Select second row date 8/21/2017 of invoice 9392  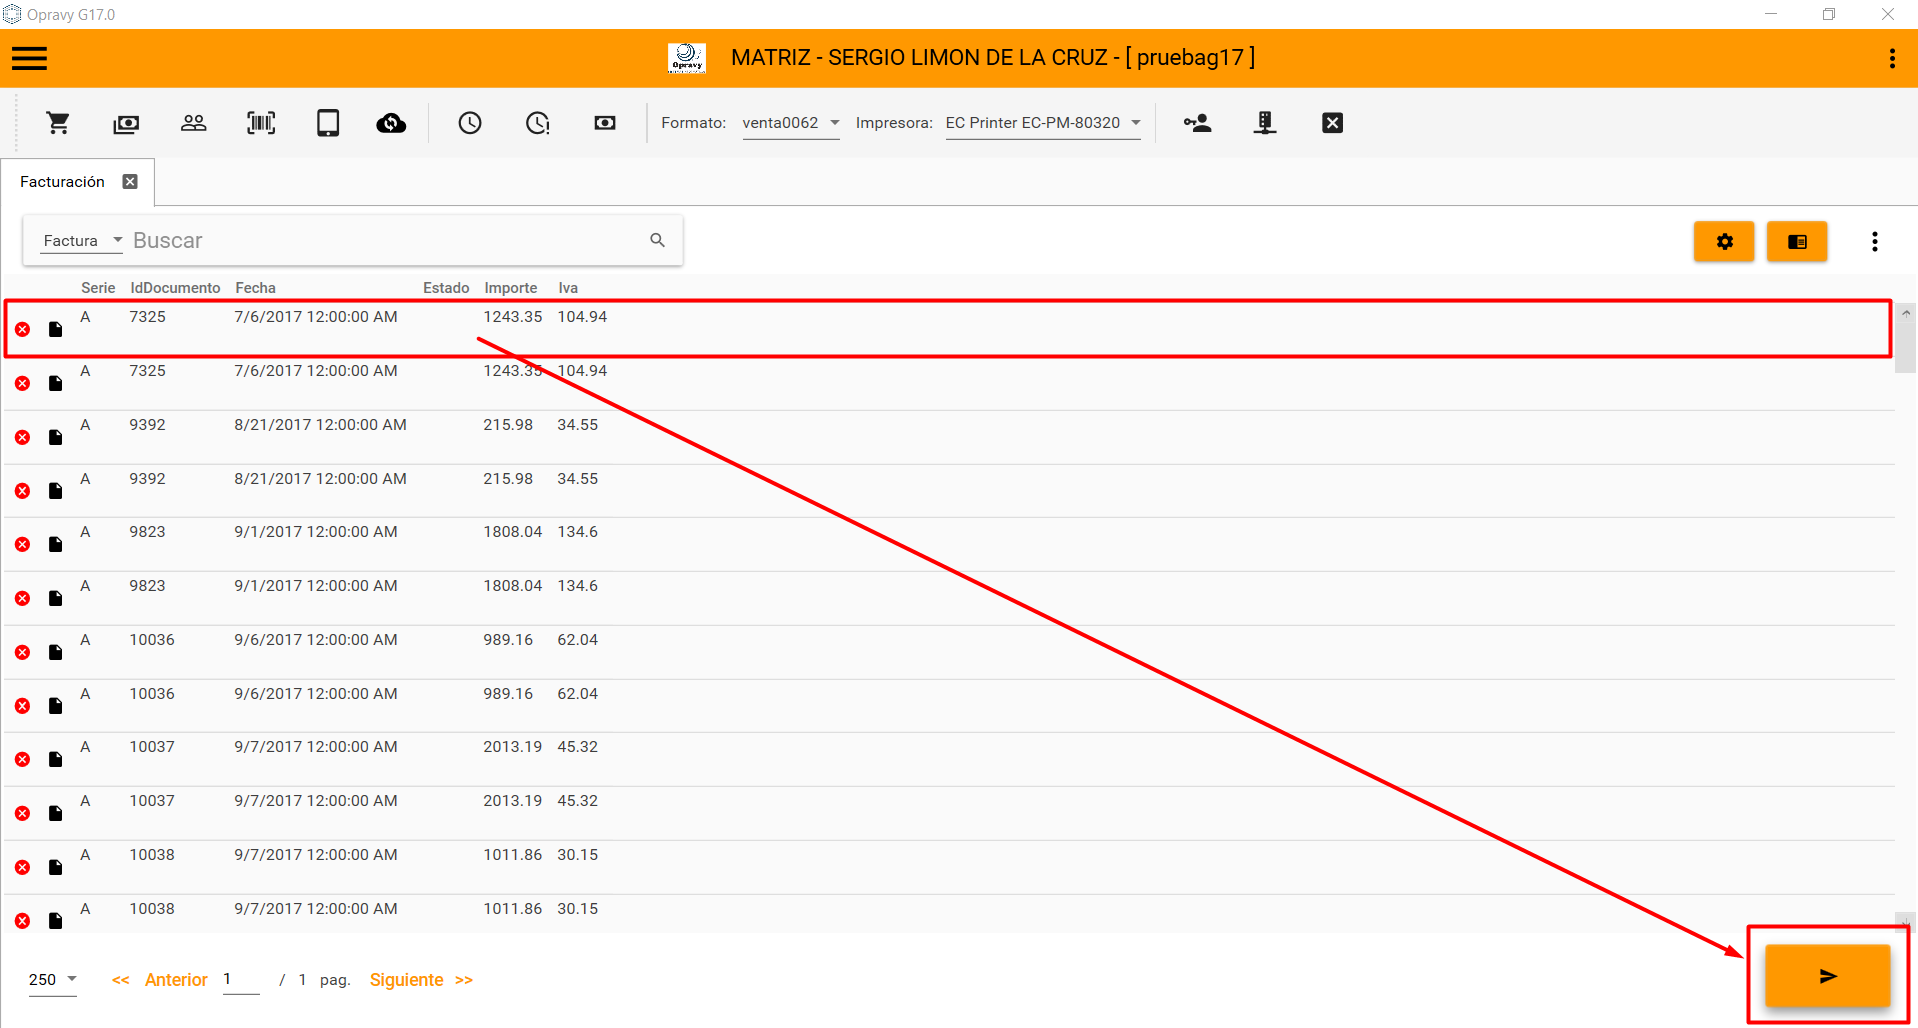tap(320, 479)
